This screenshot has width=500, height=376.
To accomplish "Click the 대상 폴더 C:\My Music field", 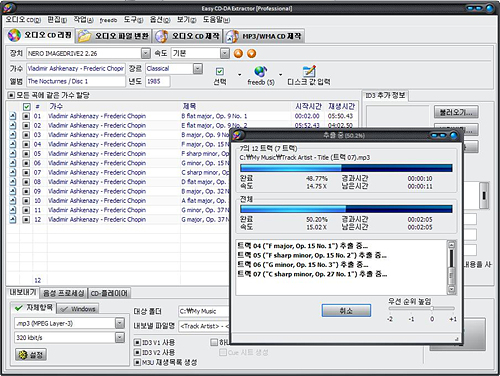I will (x=204, y=311).
